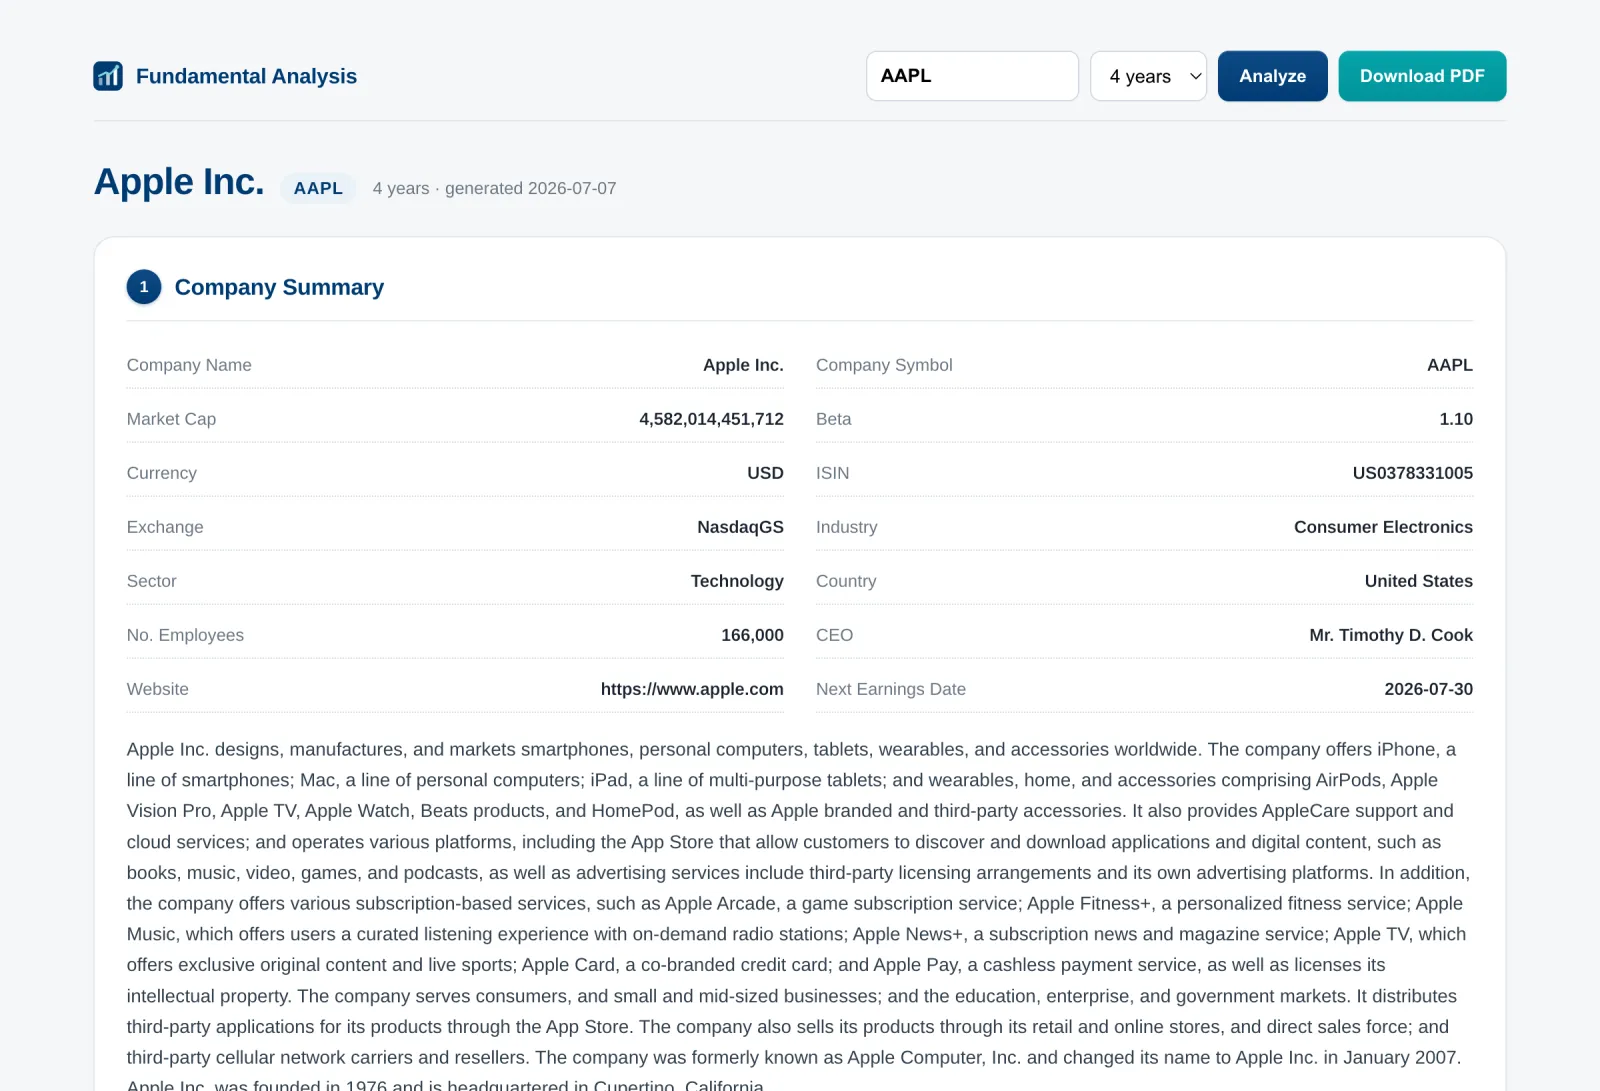Viewport: 1600px width, 1091px height.
Task: Select the Currency value USD
Action: 765,473
